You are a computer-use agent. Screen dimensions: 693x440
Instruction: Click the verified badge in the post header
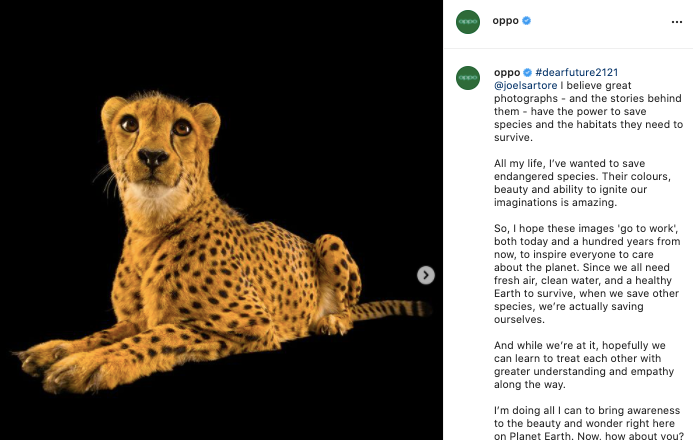pyautogui.click(x=526, y=21)
